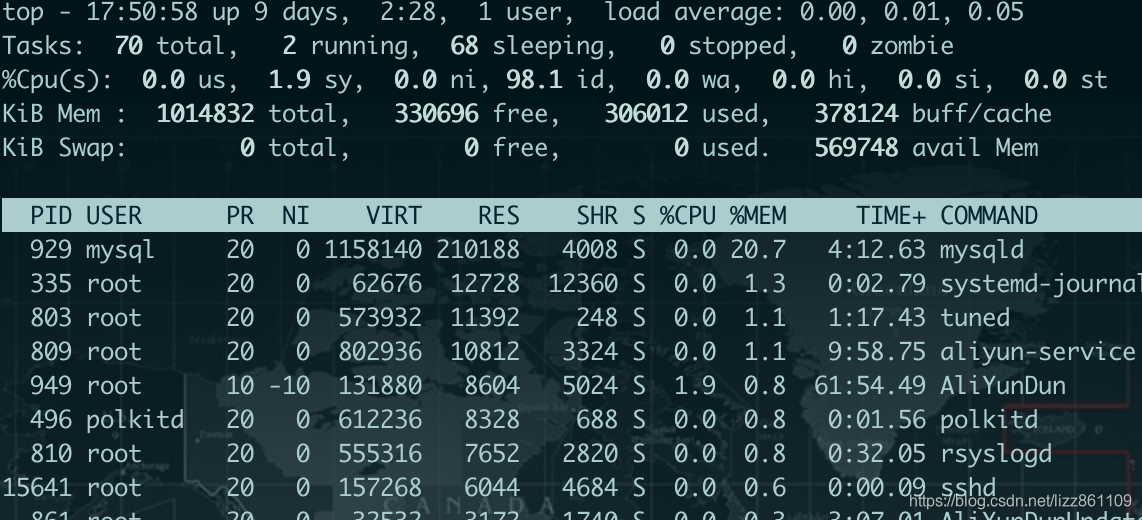Click the polkitd user entry

(x=135, y=420)
